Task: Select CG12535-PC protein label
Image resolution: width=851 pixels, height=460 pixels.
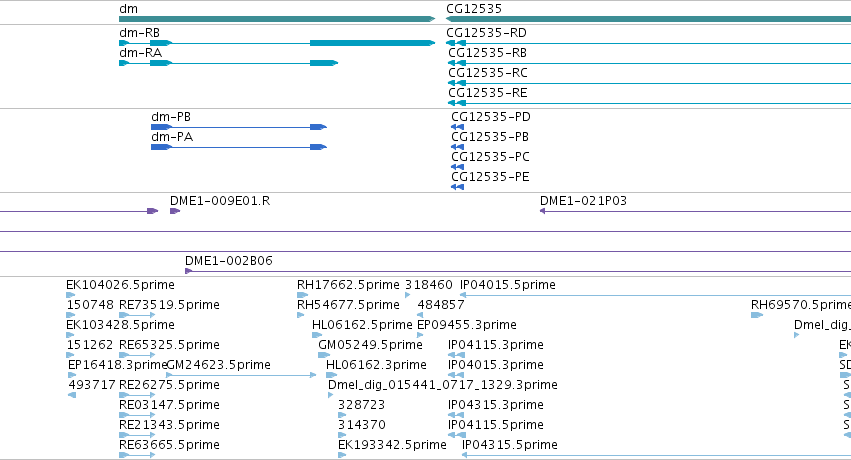Action: 491,157
